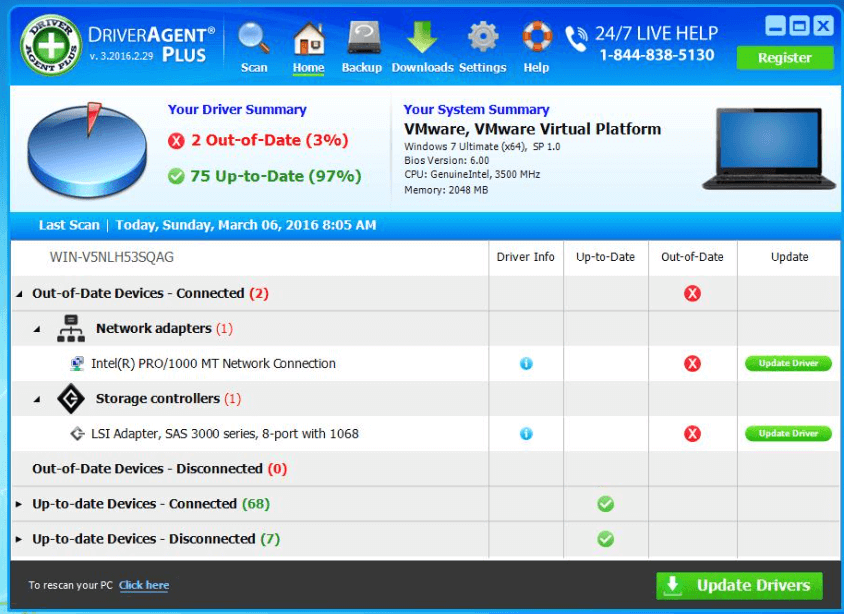Click computer name WIN-V5NLH53SQAG

tap(112, 257)
